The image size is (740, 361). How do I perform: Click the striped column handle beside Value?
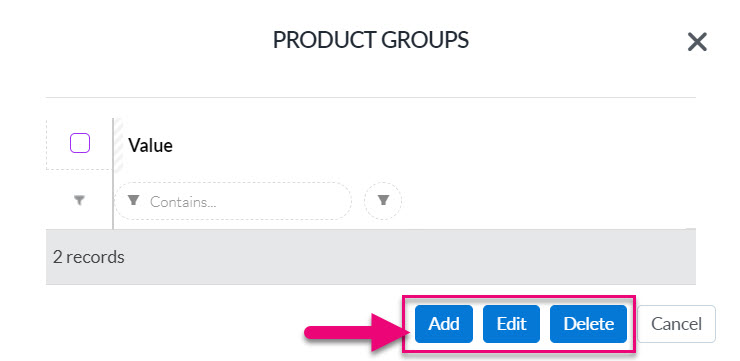(x=118, y=144)
